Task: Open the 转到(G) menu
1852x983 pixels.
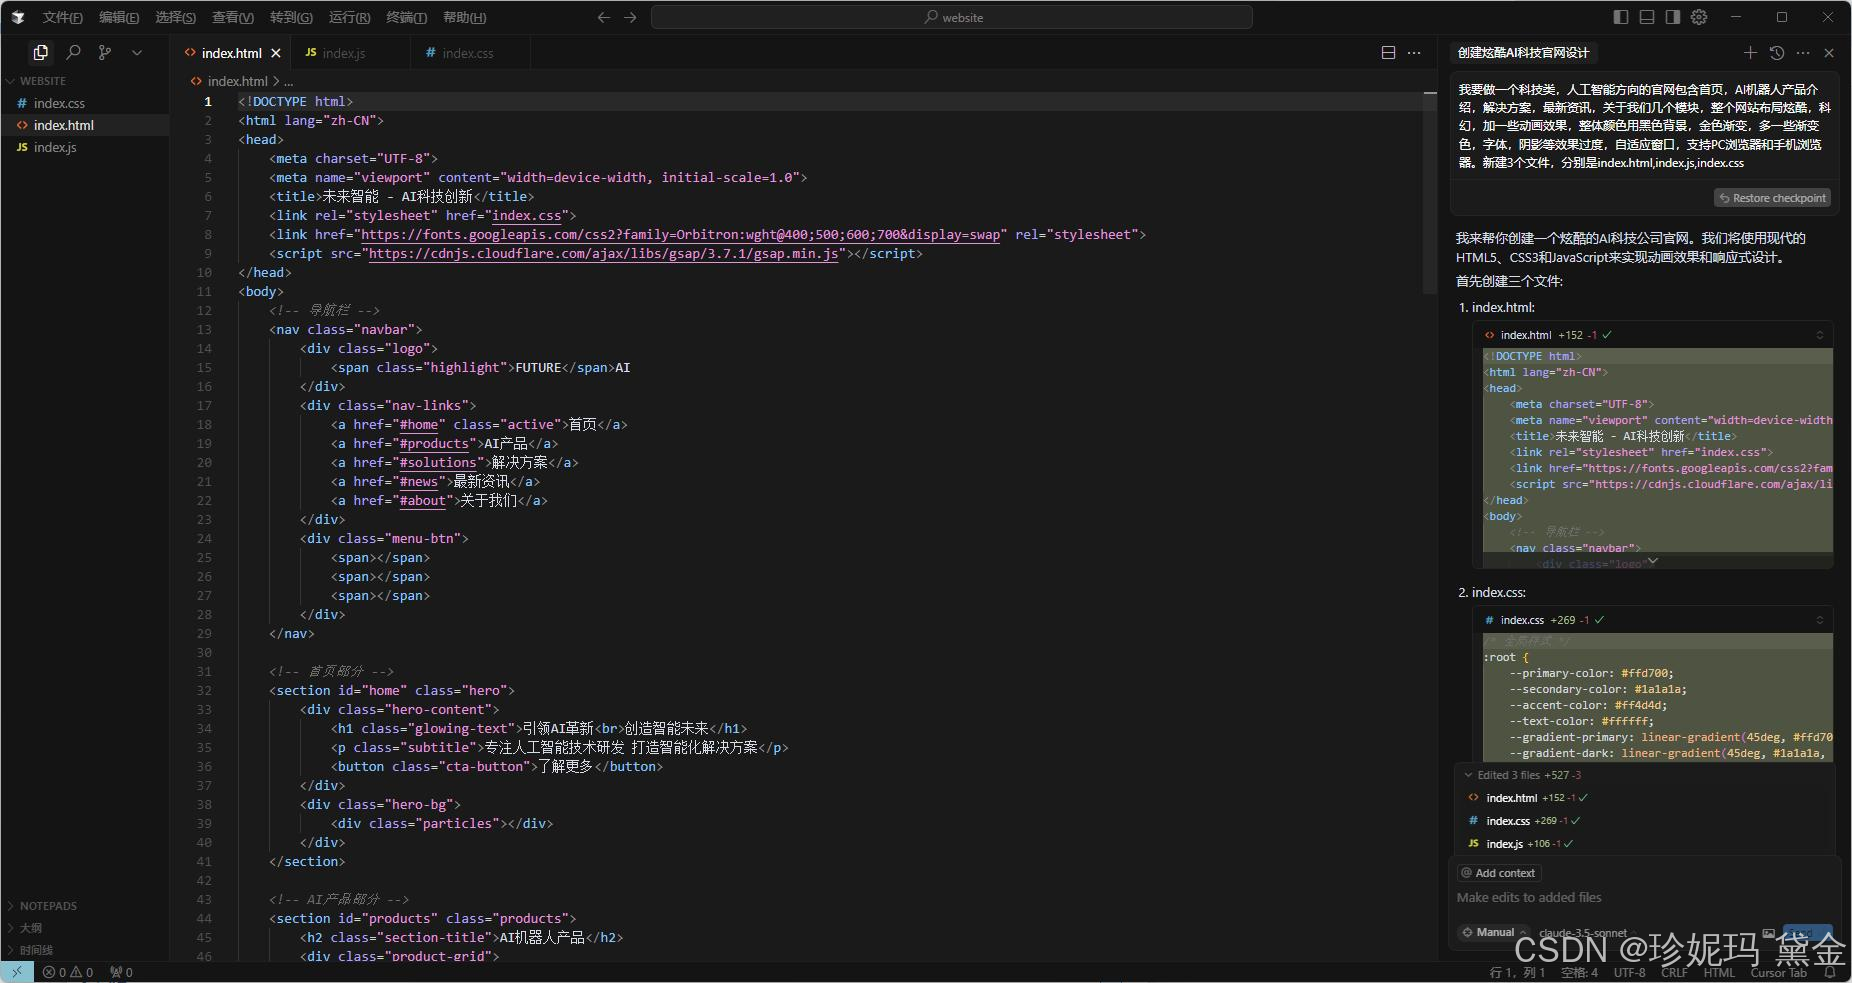Action: tap(291, 17)
